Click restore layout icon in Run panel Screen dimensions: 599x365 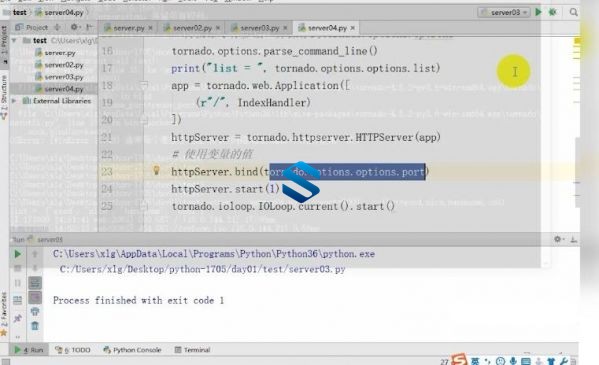(x=18, y=300)
